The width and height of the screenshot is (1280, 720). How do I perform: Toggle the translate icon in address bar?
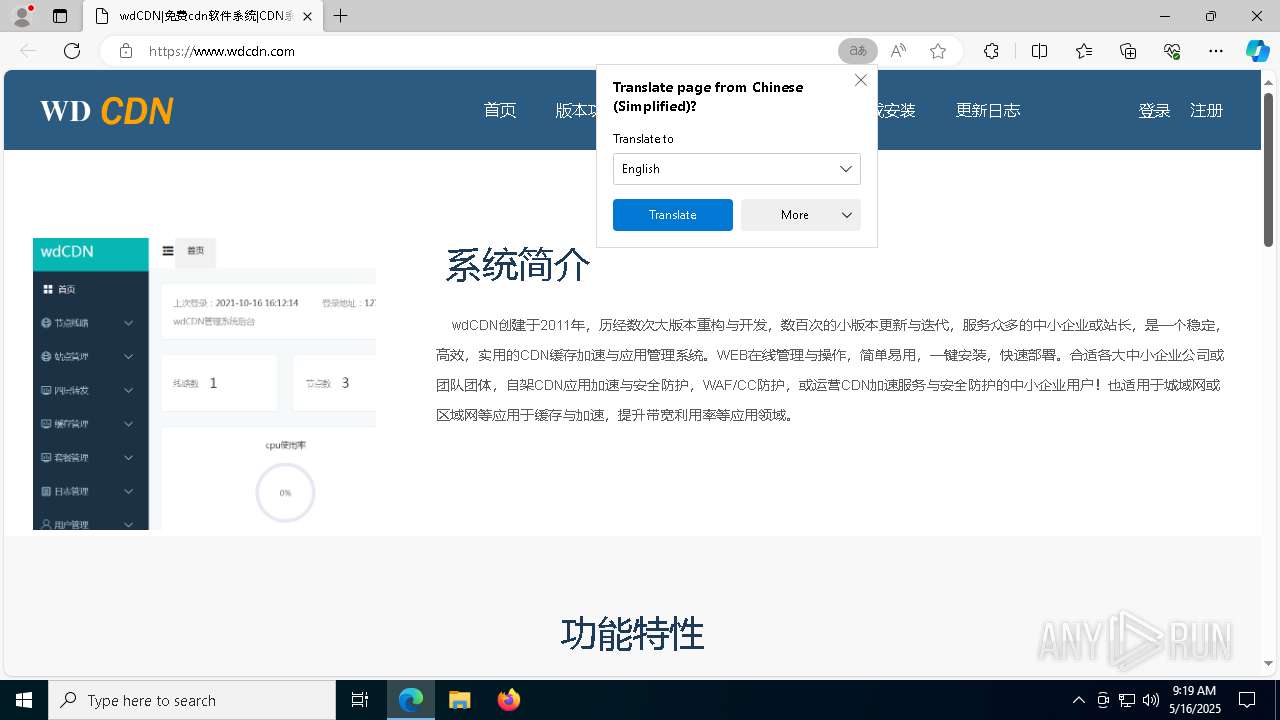click(x=857, y=51)
